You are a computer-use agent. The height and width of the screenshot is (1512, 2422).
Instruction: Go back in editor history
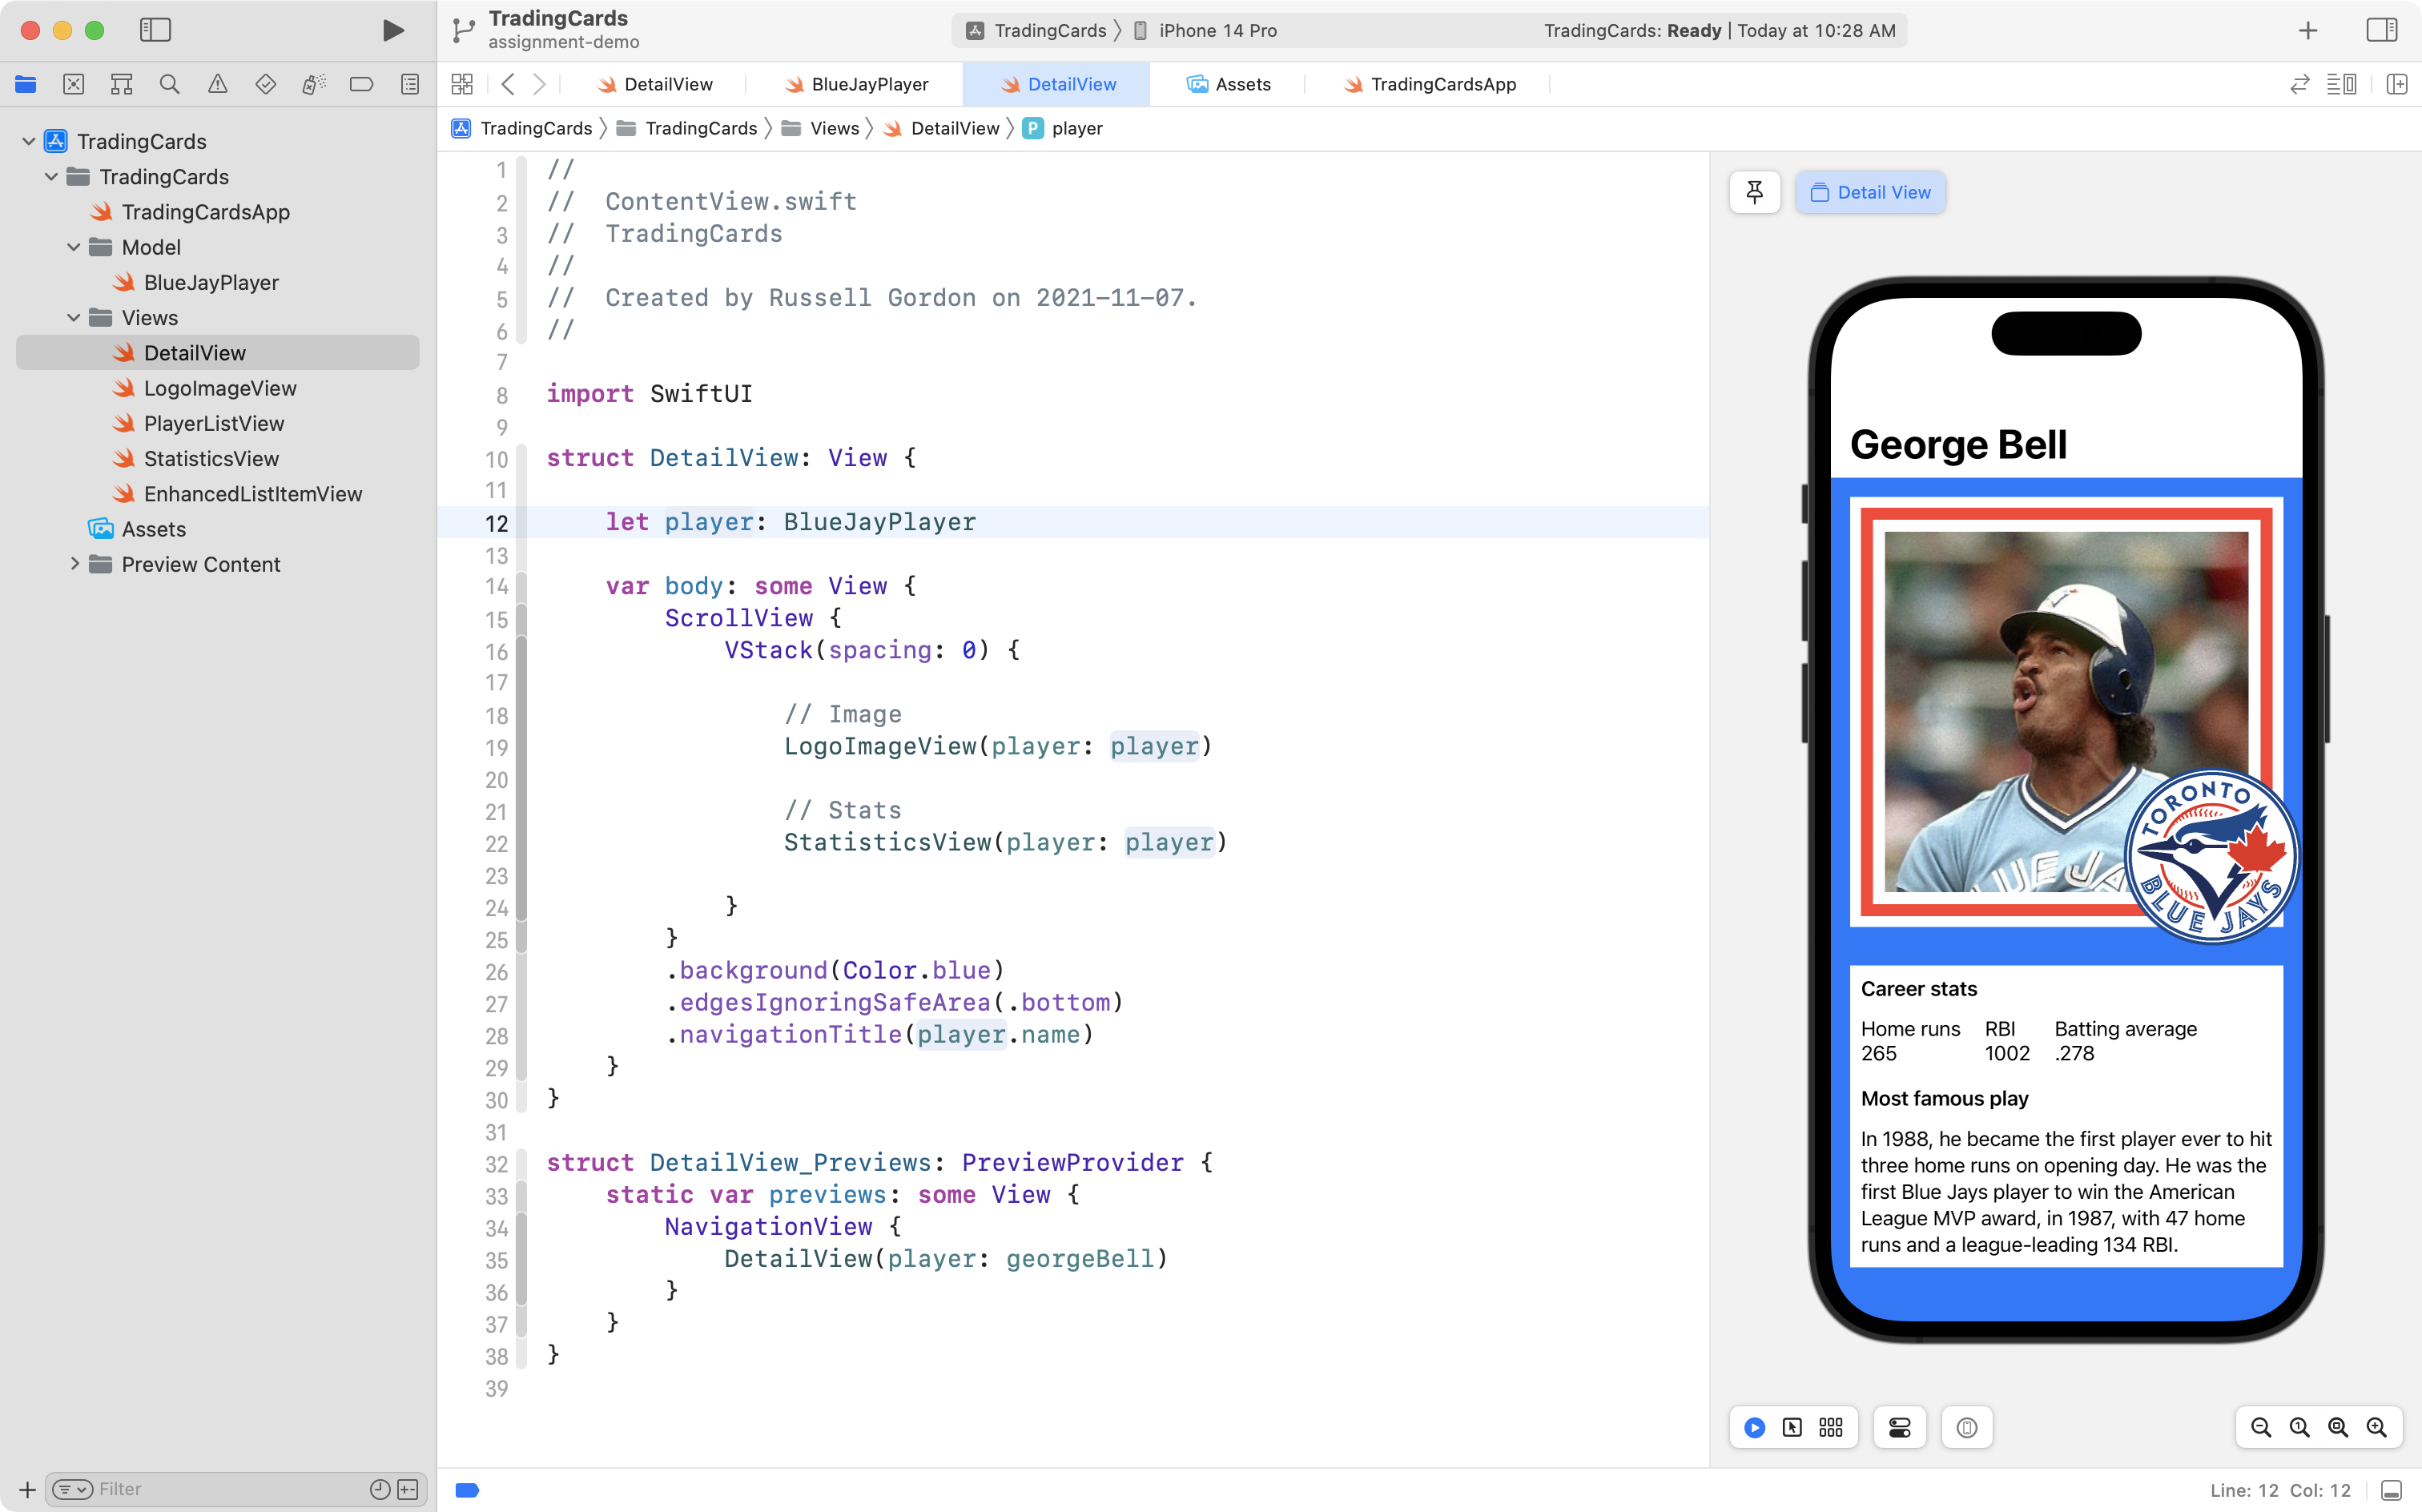tap(508, 84)
